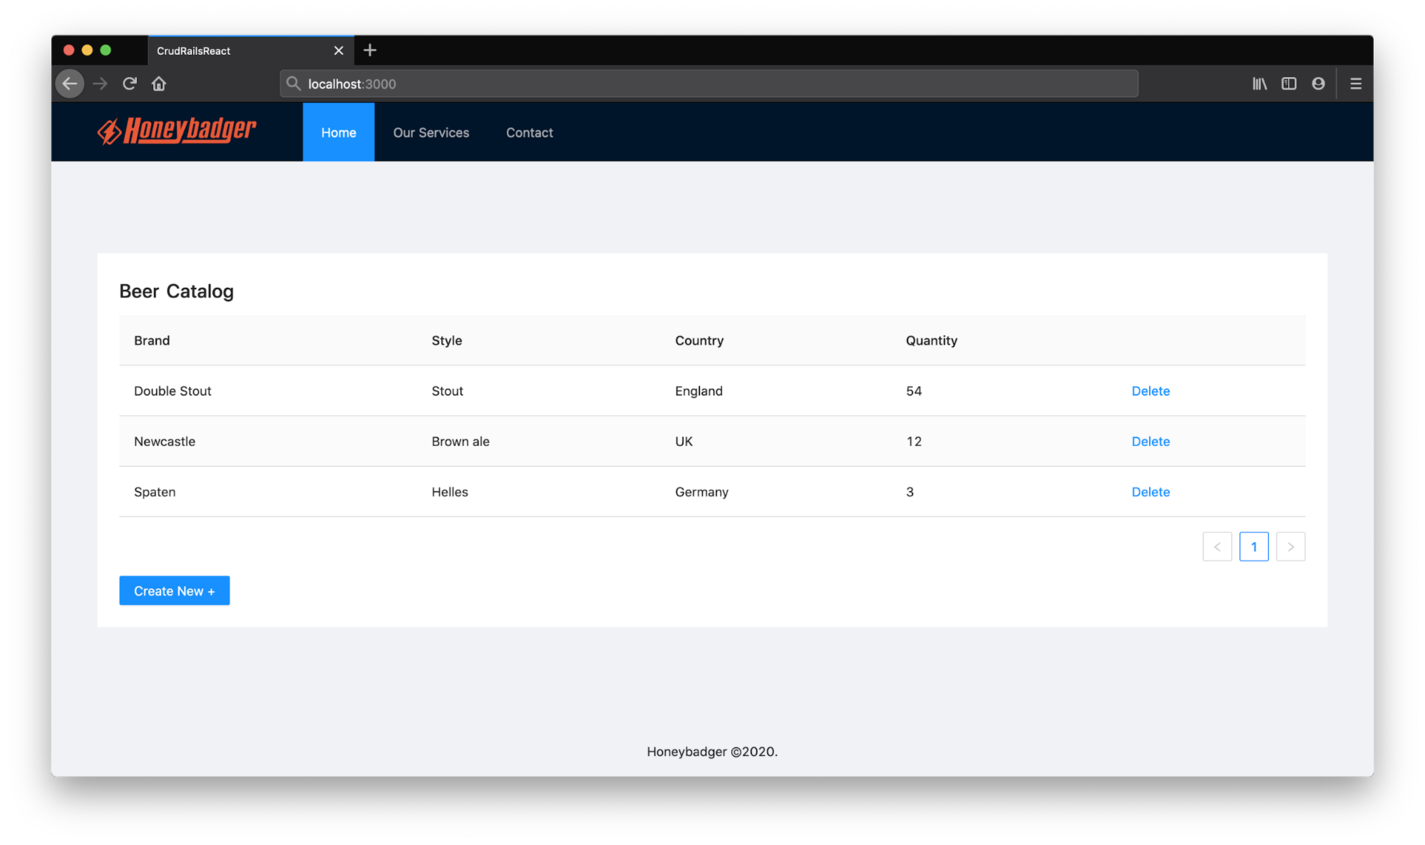The height and width of the screenshot is (845, 1425).
Task: Go to browser home via house icon
Action: pos(159,84)
